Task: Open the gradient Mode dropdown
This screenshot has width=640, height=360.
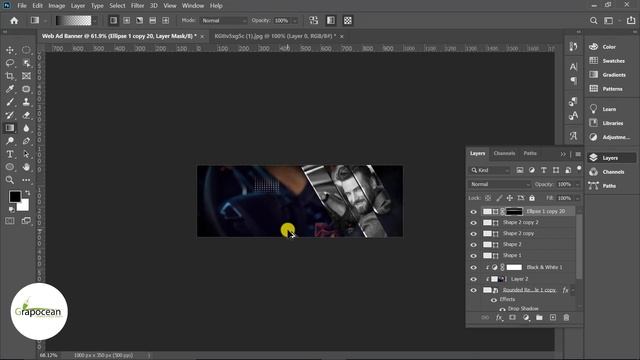Action: [x=224, y=20]
